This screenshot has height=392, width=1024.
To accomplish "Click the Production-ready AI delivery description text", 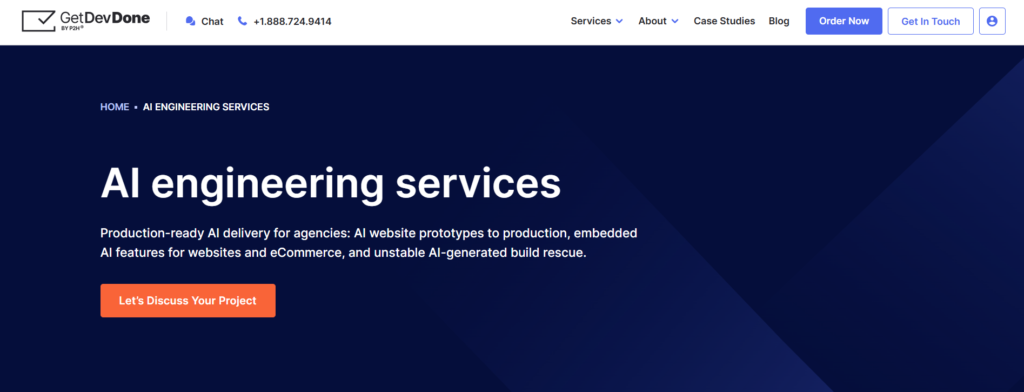I will pos(369,243).
